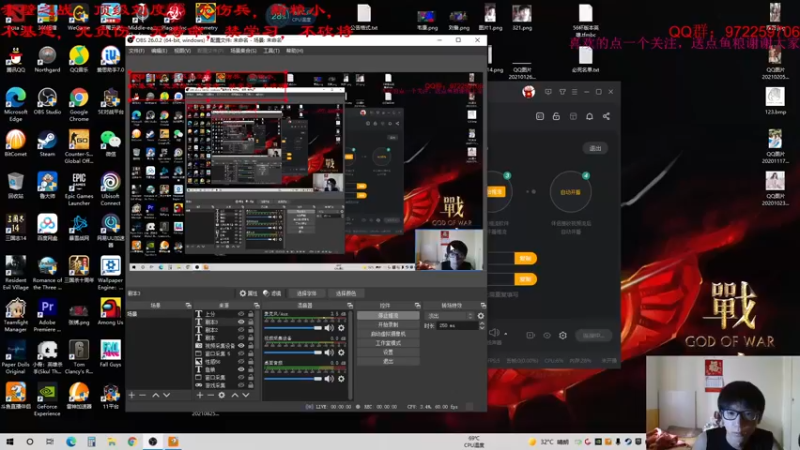Image resolution: width=800 pixels, height=450 pixels.
Task: Toggle visibility of 上分 source
Action: click(241, 314)
